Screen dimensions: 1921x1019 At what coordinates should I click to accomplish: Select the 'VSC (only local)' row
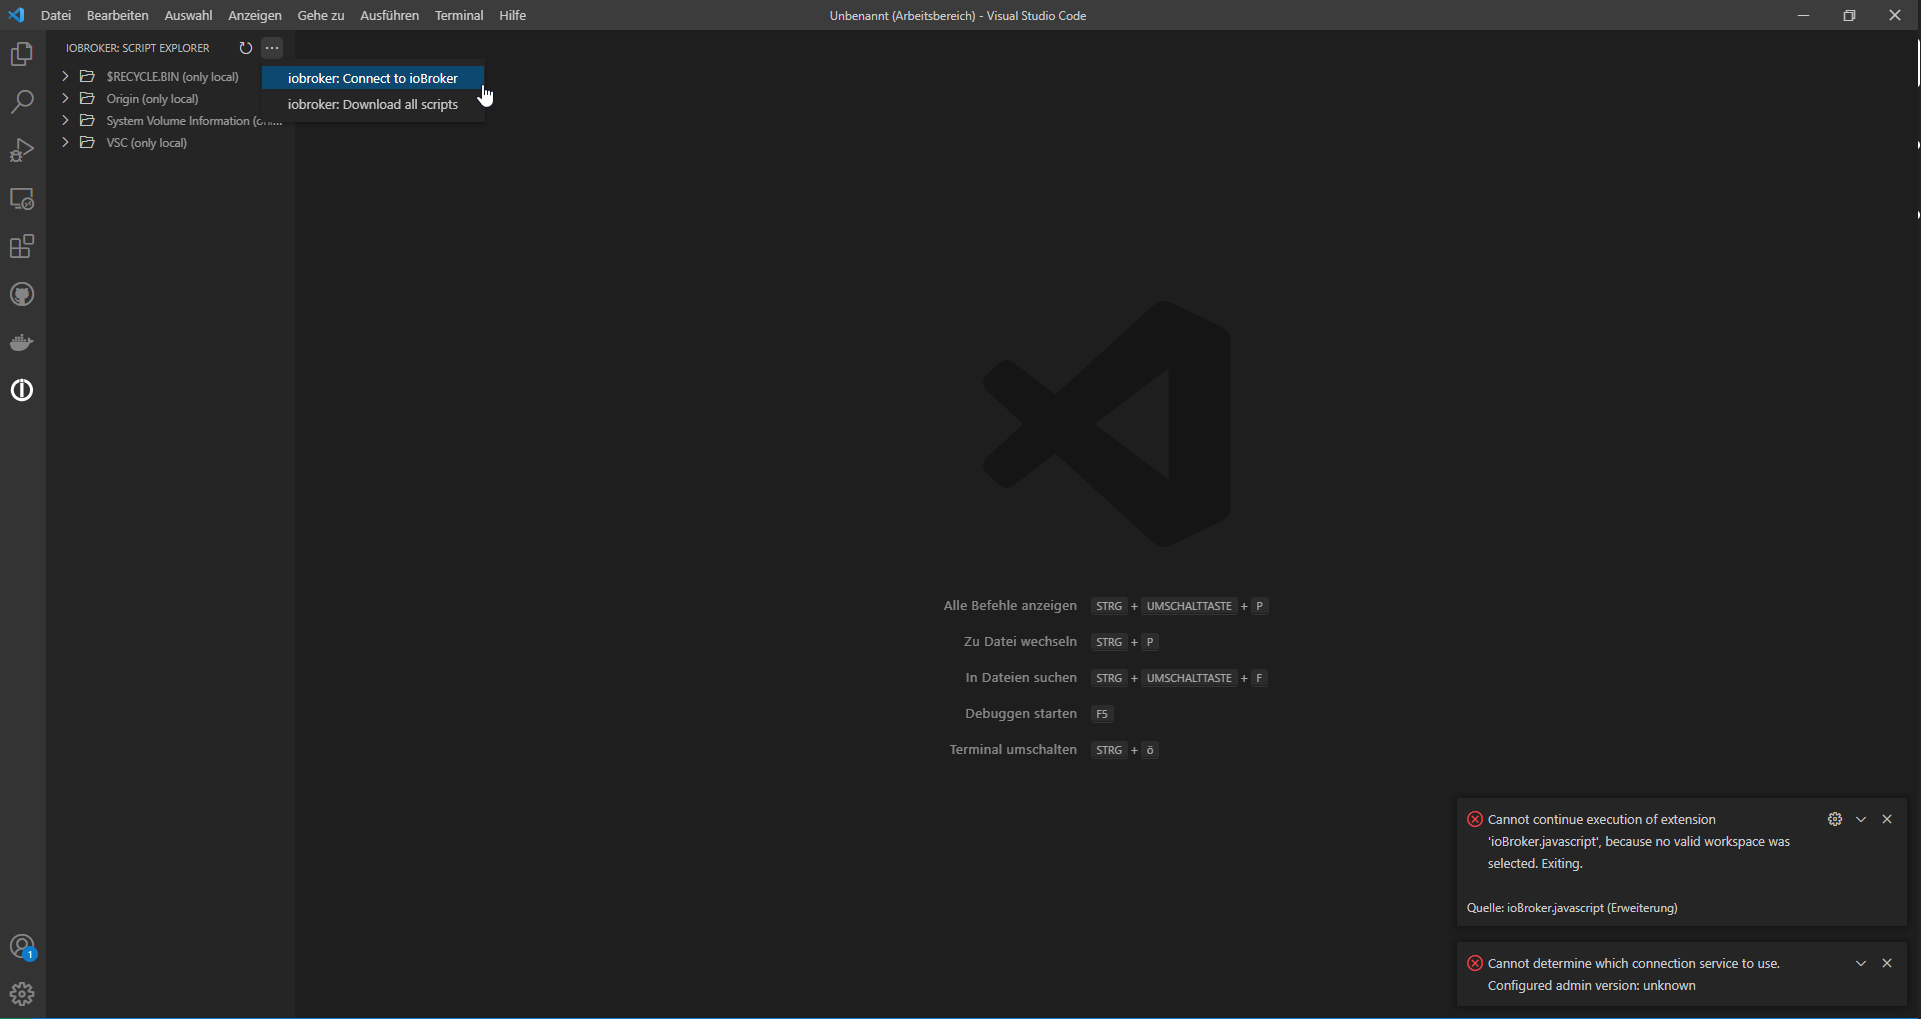[170, 142]
